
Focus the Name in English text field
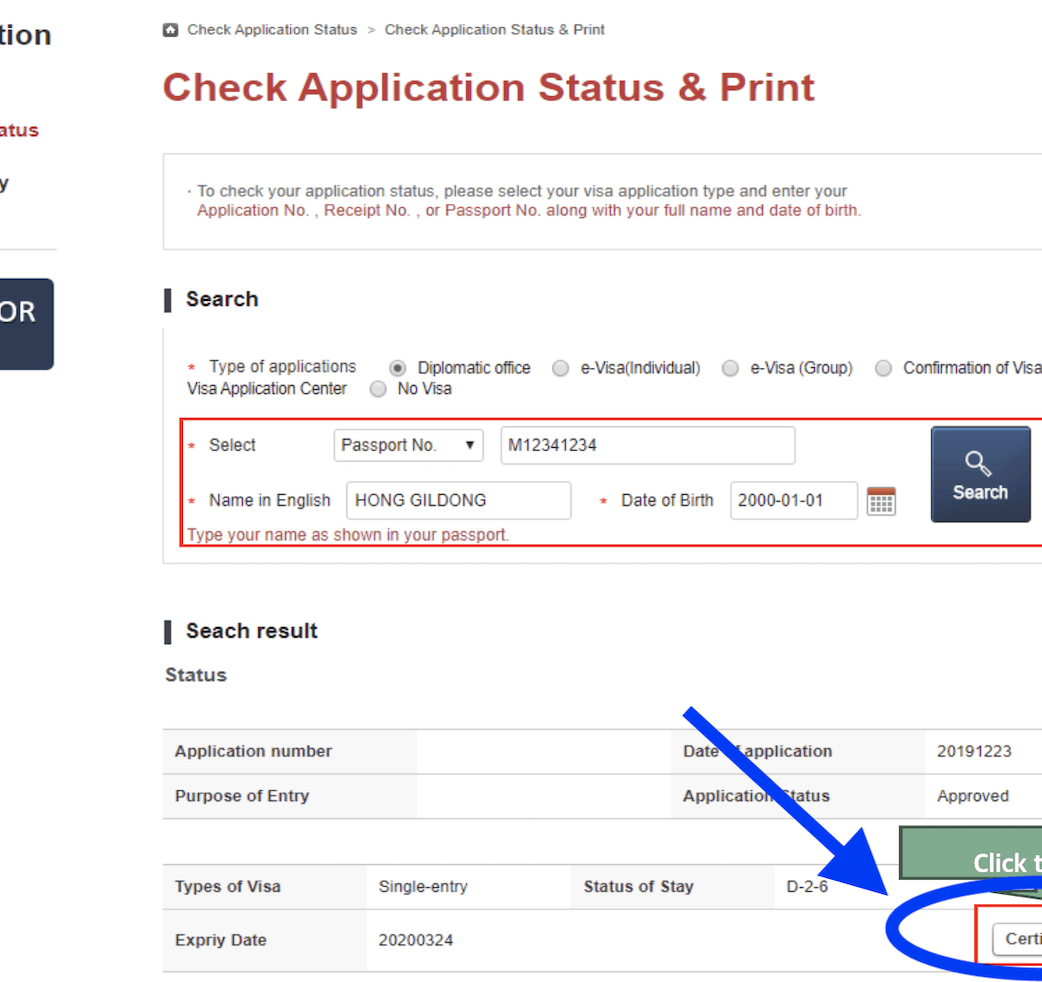(458, 501)
